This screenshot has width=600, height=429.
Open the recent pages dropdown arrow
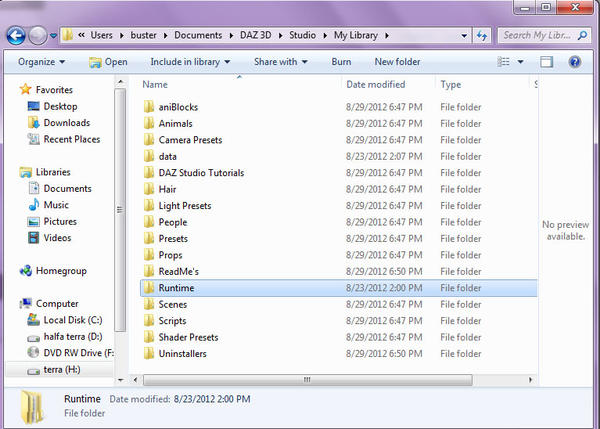[54, 36]
